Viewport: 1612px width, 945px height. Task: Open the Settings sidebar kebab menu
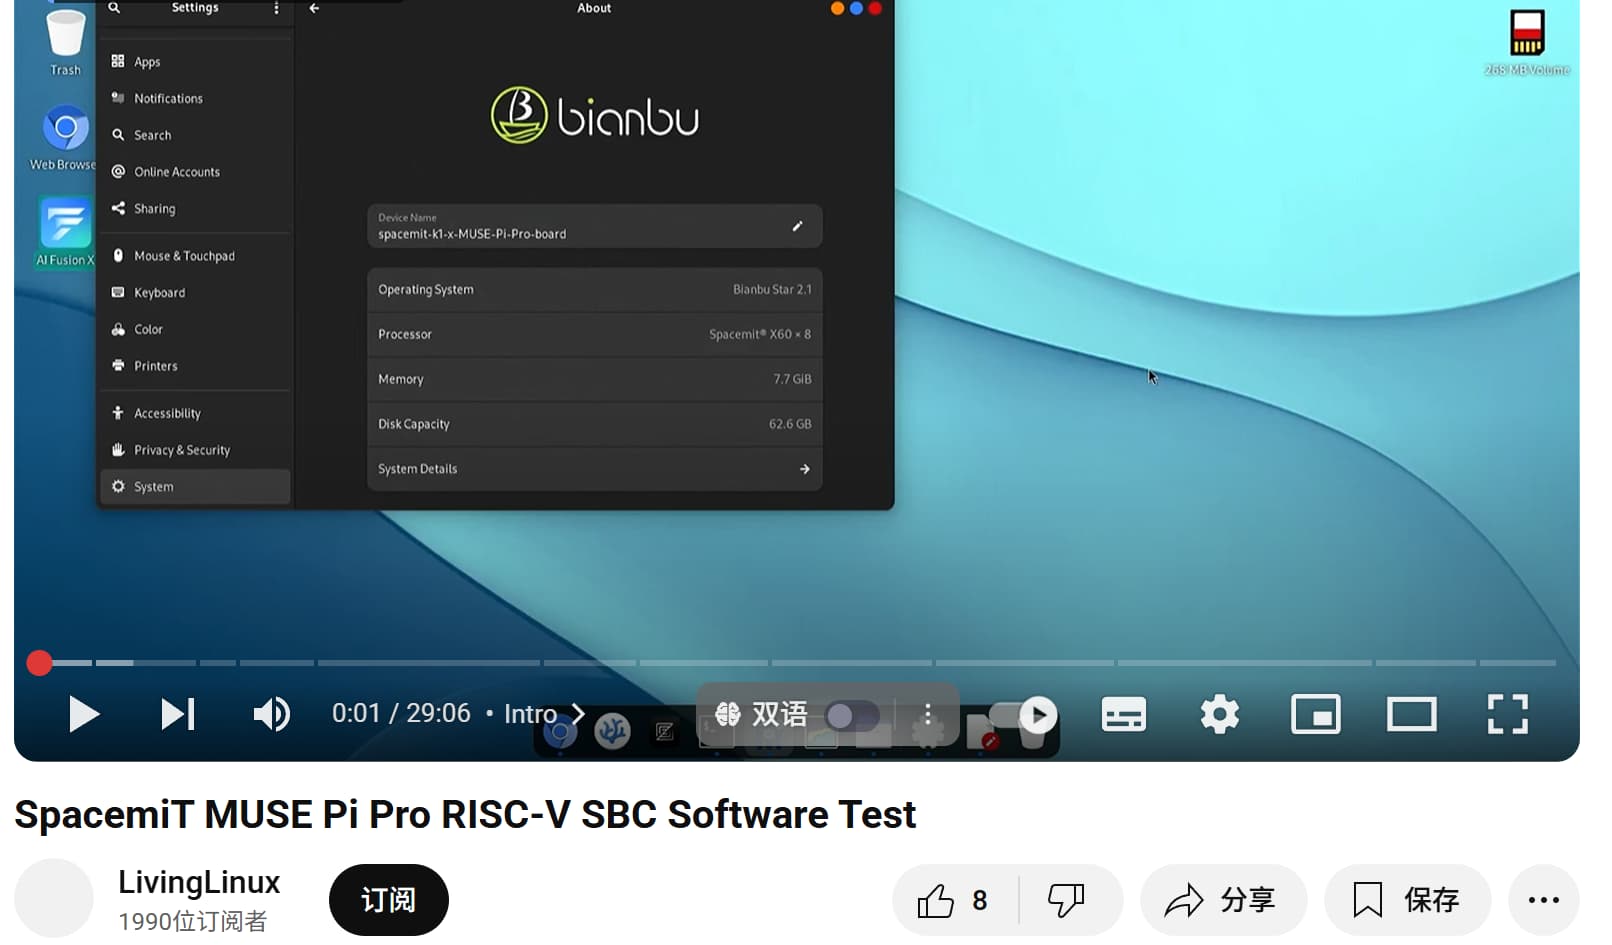(x=276, y=8)
